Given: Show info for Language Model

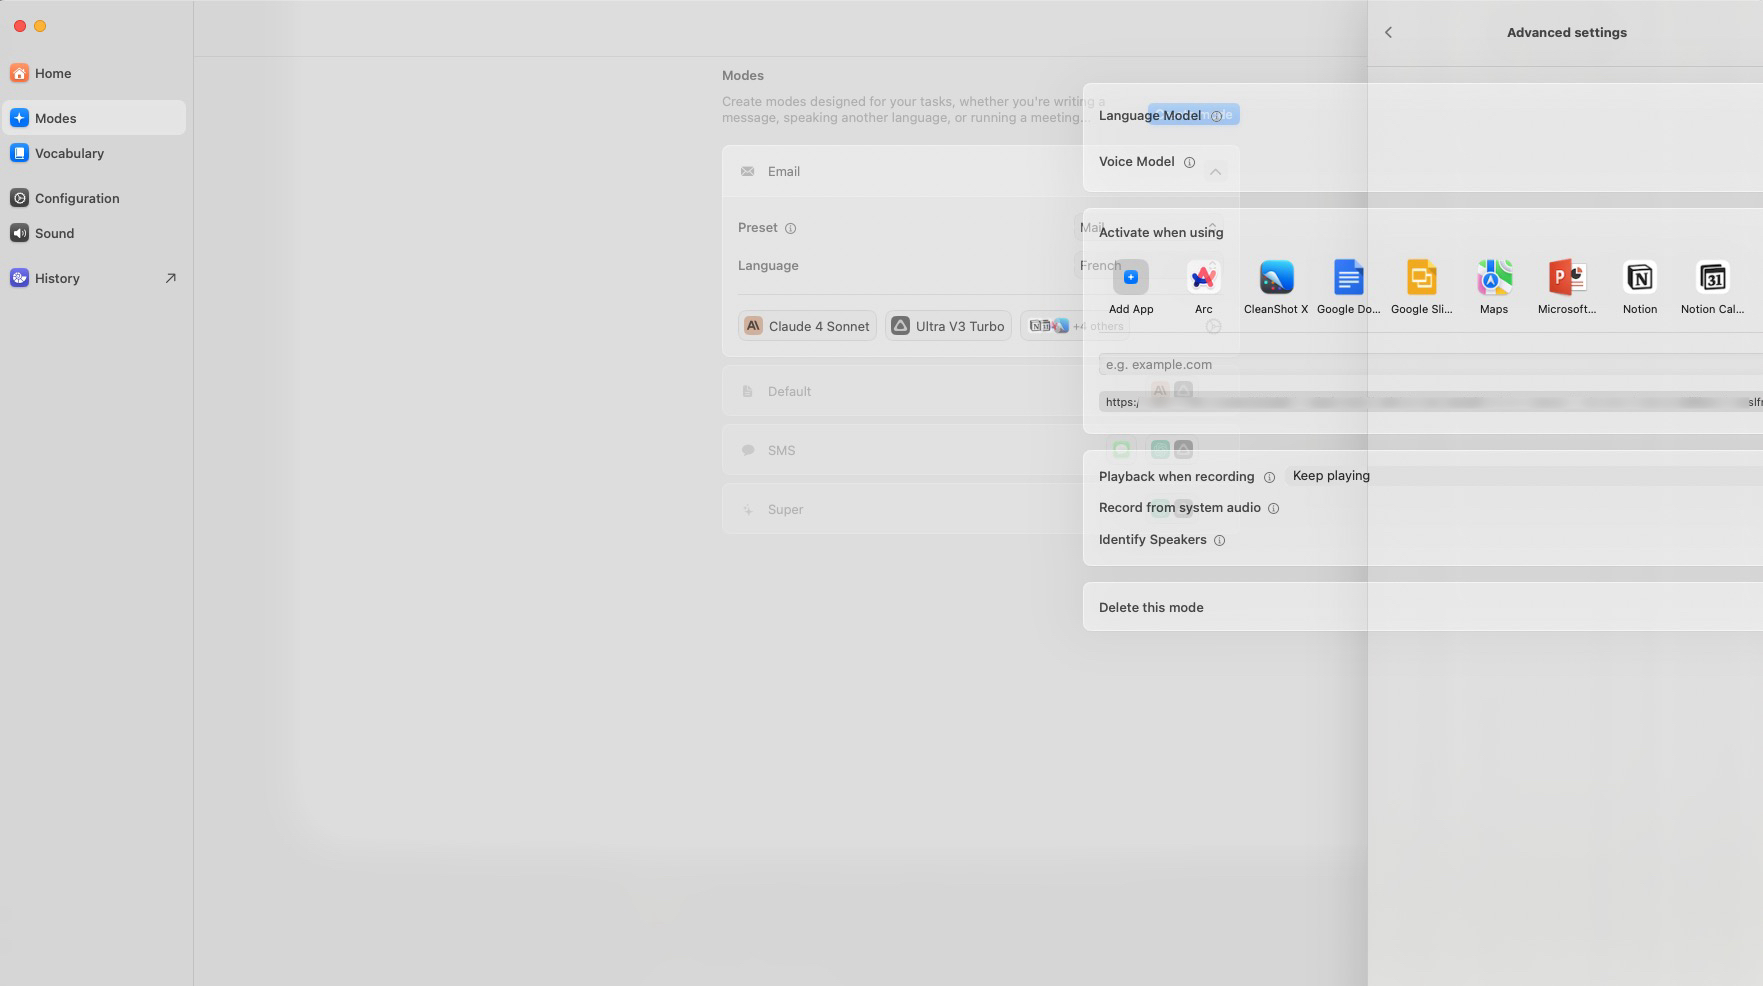Looking at the screenshot, I should (1216, 116).
